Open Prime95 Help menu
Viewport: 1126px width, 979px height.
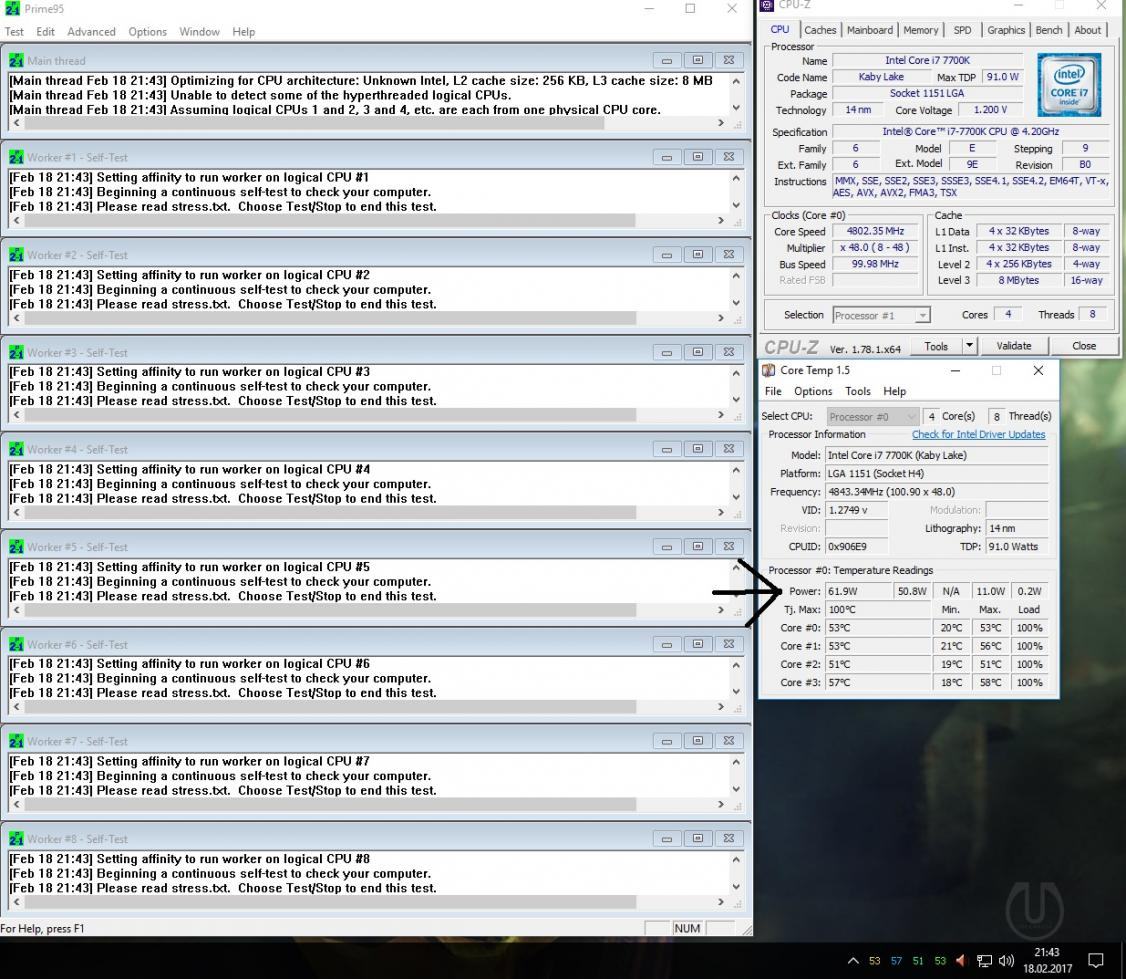(x=243, y=32)
